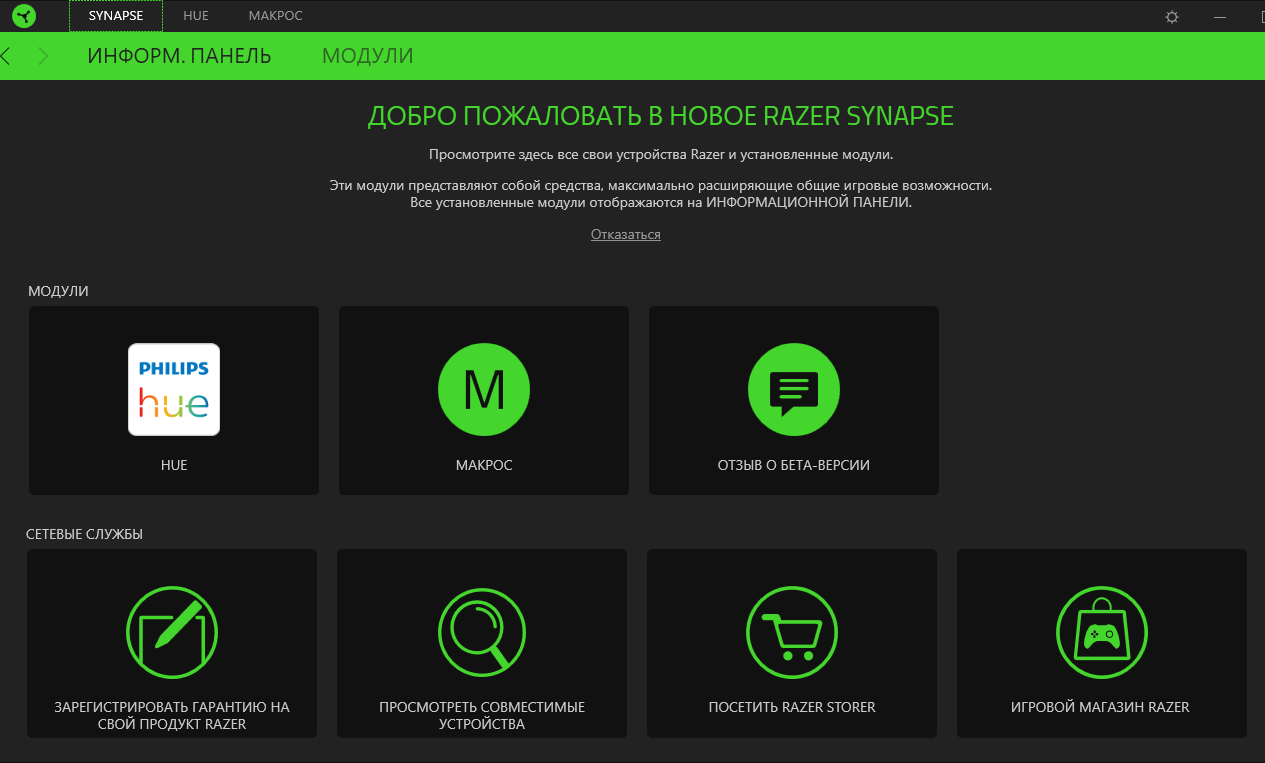
Task: Go back with the left arrow
Action: (6, 56)
